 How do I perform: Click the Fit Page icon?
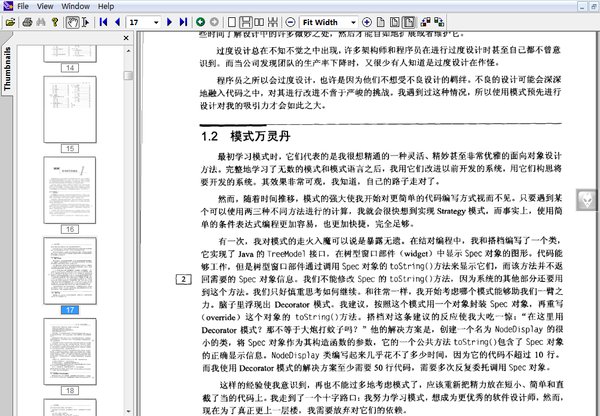395,22
